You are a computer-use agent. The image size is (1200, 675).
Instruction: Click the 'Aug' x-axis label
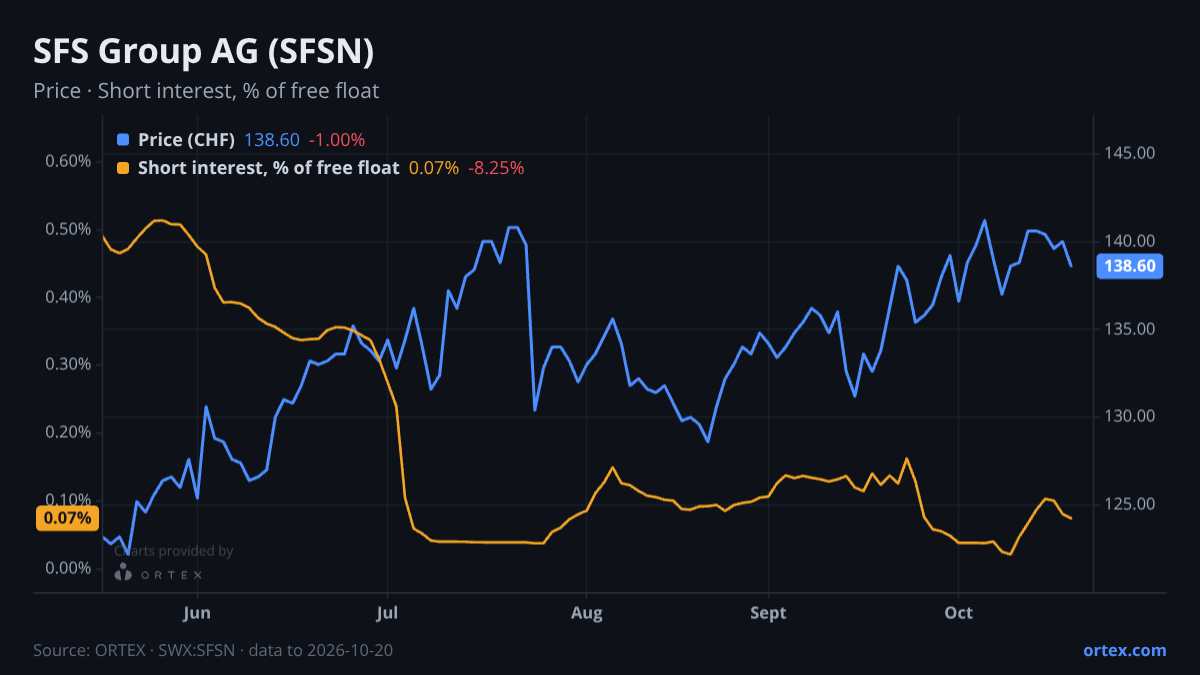pos(588,612)
